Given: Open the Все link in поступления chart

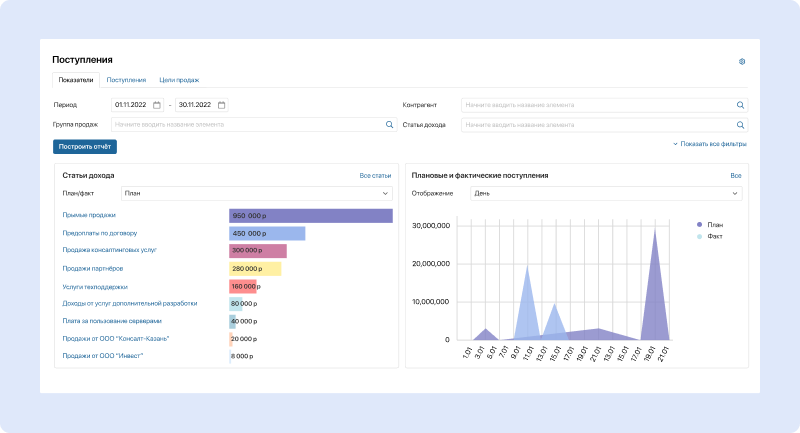Looking at the screenshot, I should click(x=736, y=175).
